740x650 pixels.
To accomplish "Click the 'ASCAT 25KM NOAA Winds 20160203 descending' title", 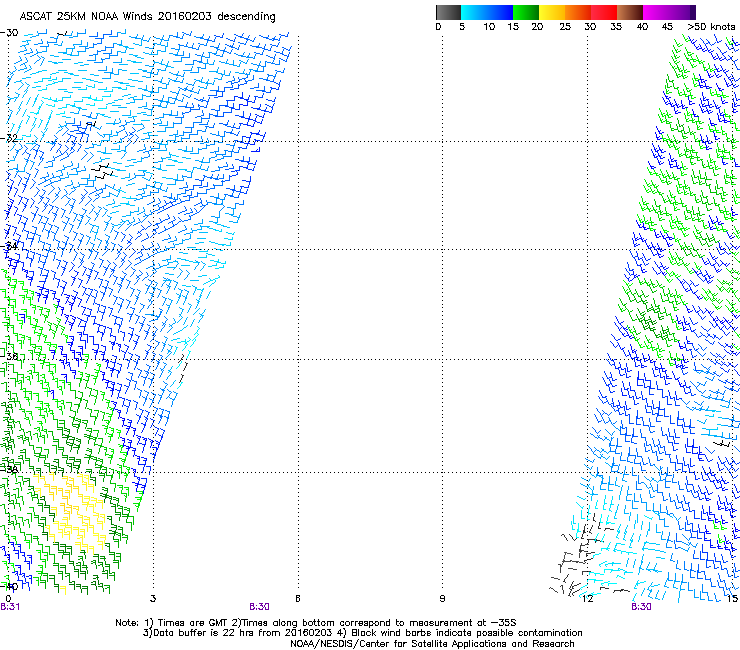I will point(147,16).
